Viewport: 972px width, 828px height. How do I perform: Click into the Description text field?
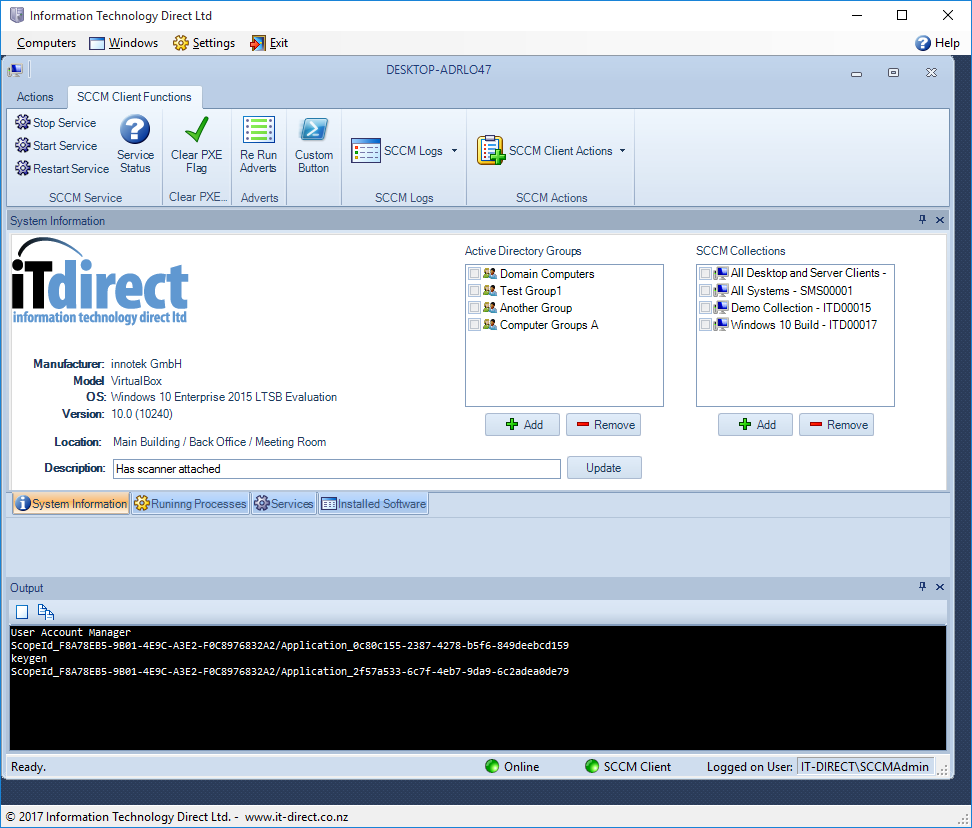pyautogui.click(x=336, y=469)
